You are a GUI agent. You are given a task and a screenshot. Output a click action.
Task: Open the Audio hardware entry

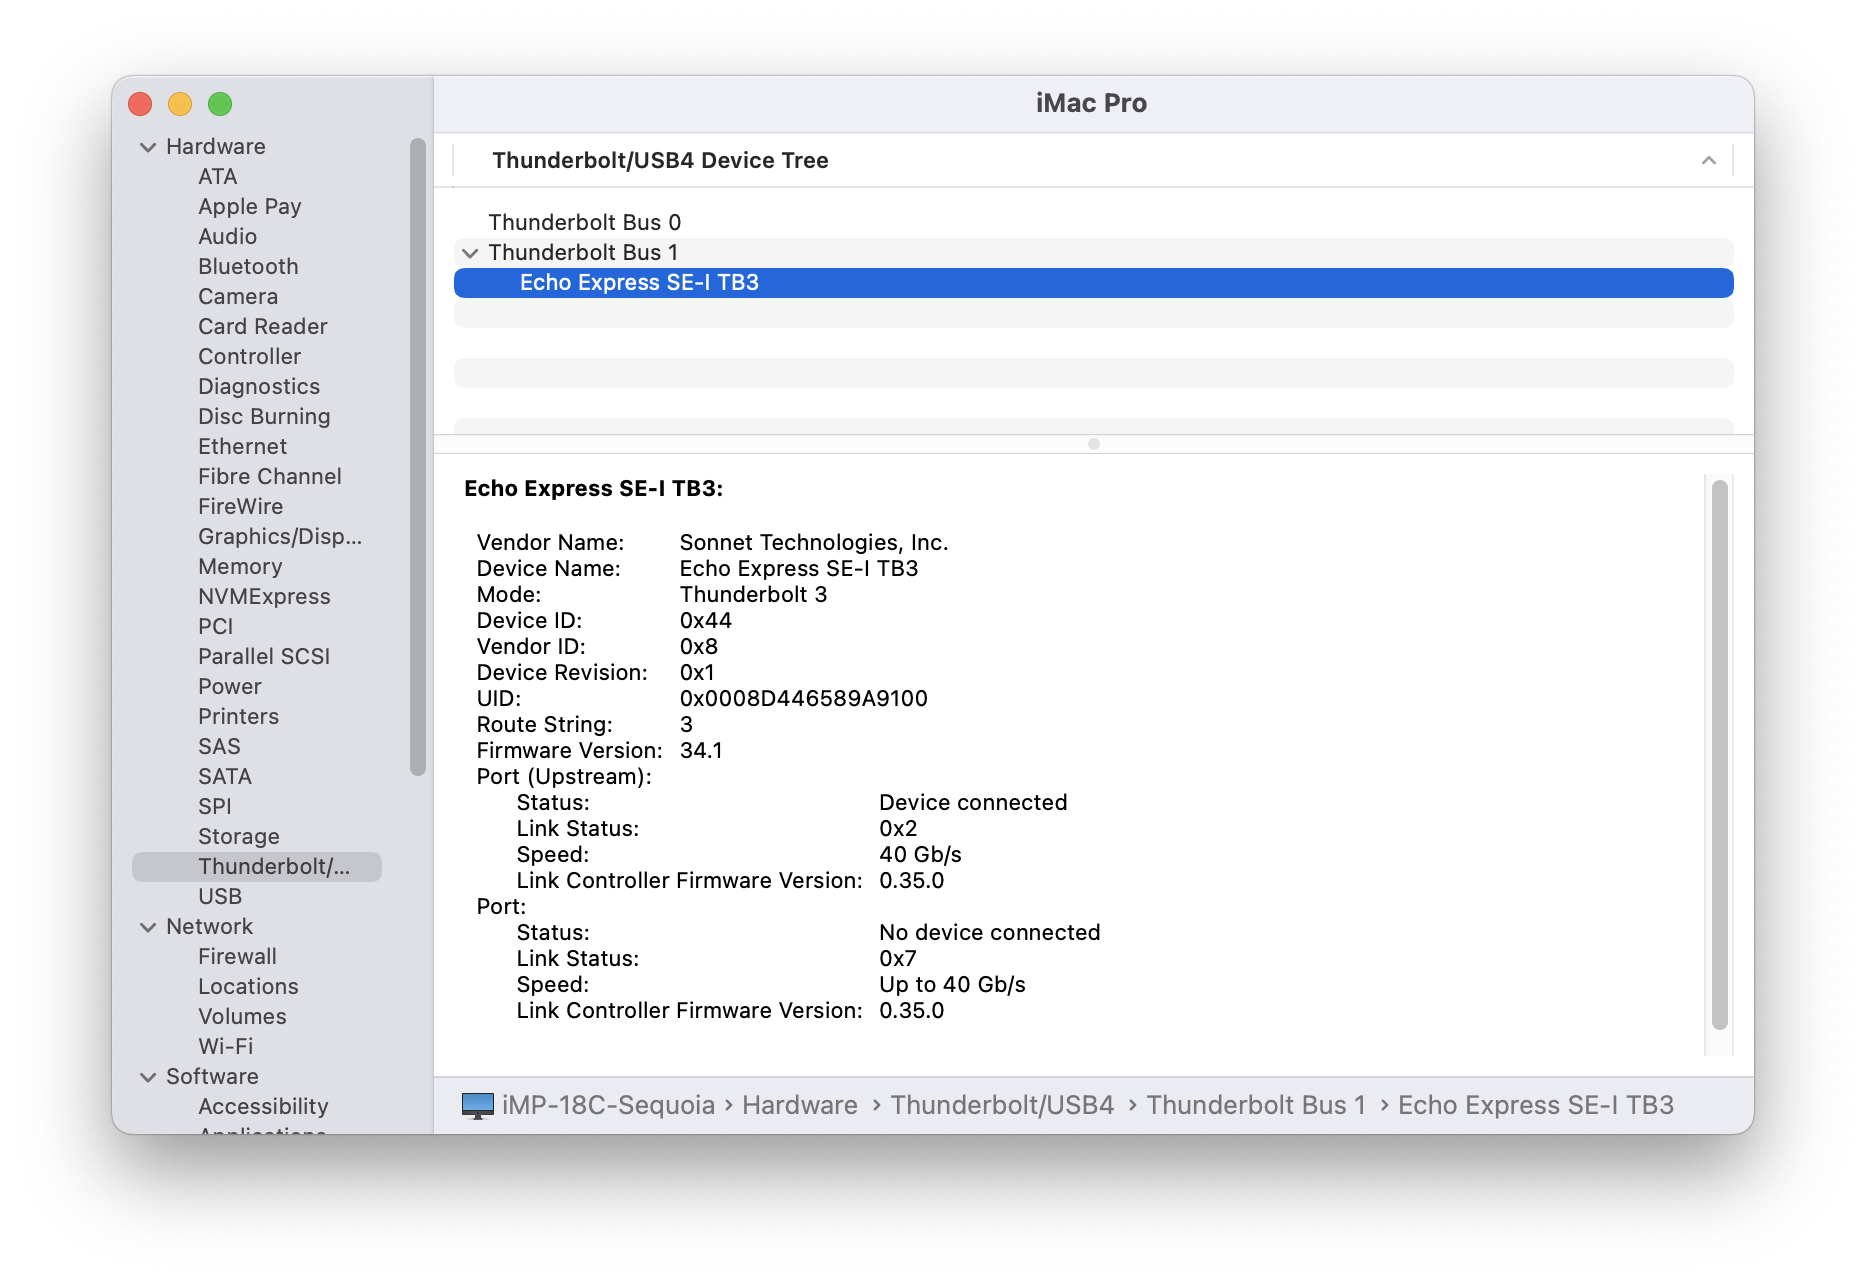227,237
